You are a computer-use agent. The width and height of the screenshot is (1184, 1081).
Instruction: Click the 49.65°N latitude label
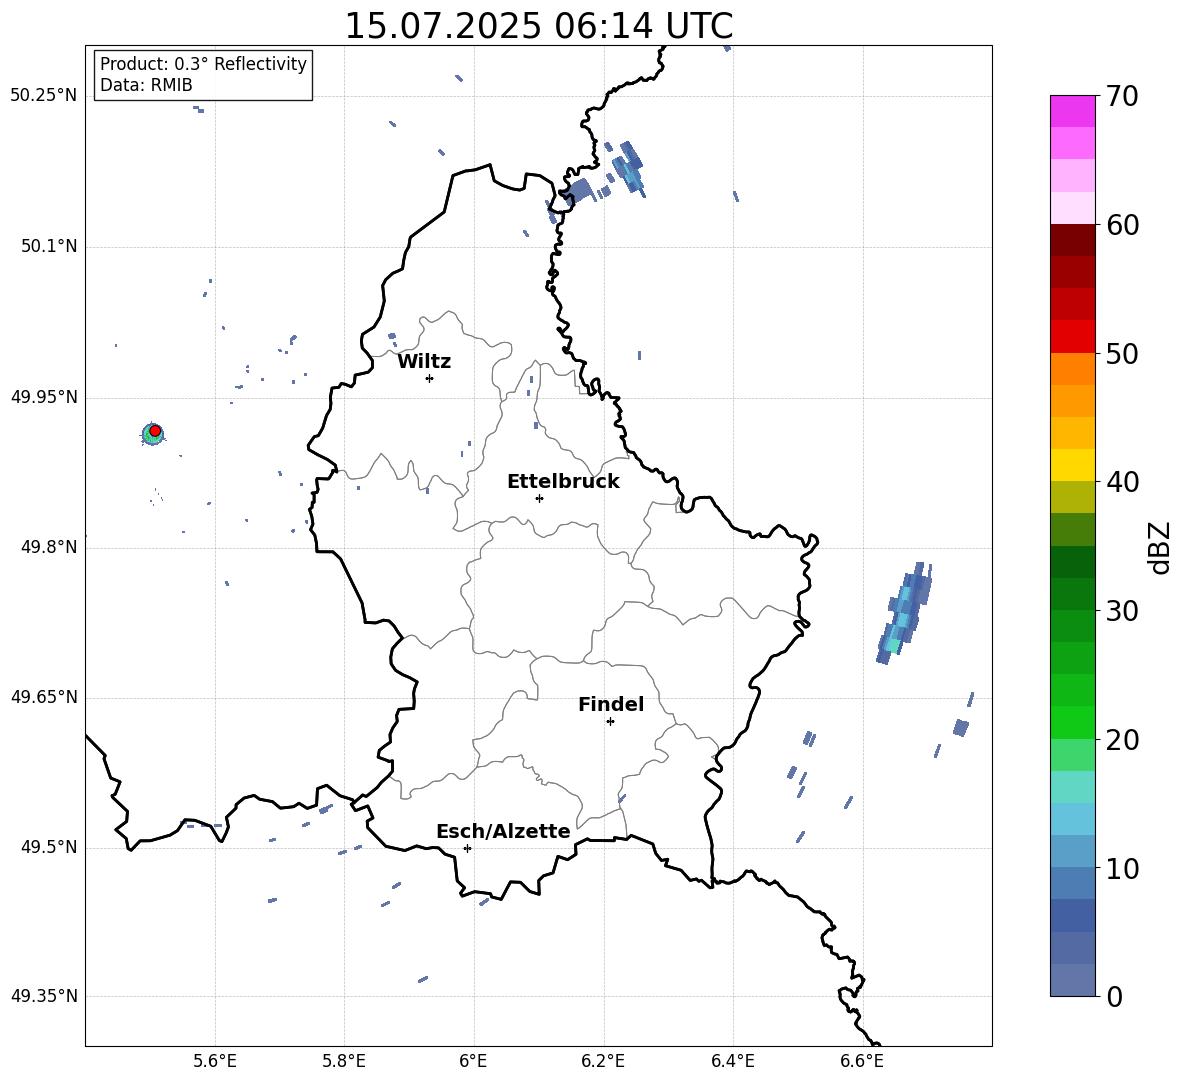44,697
